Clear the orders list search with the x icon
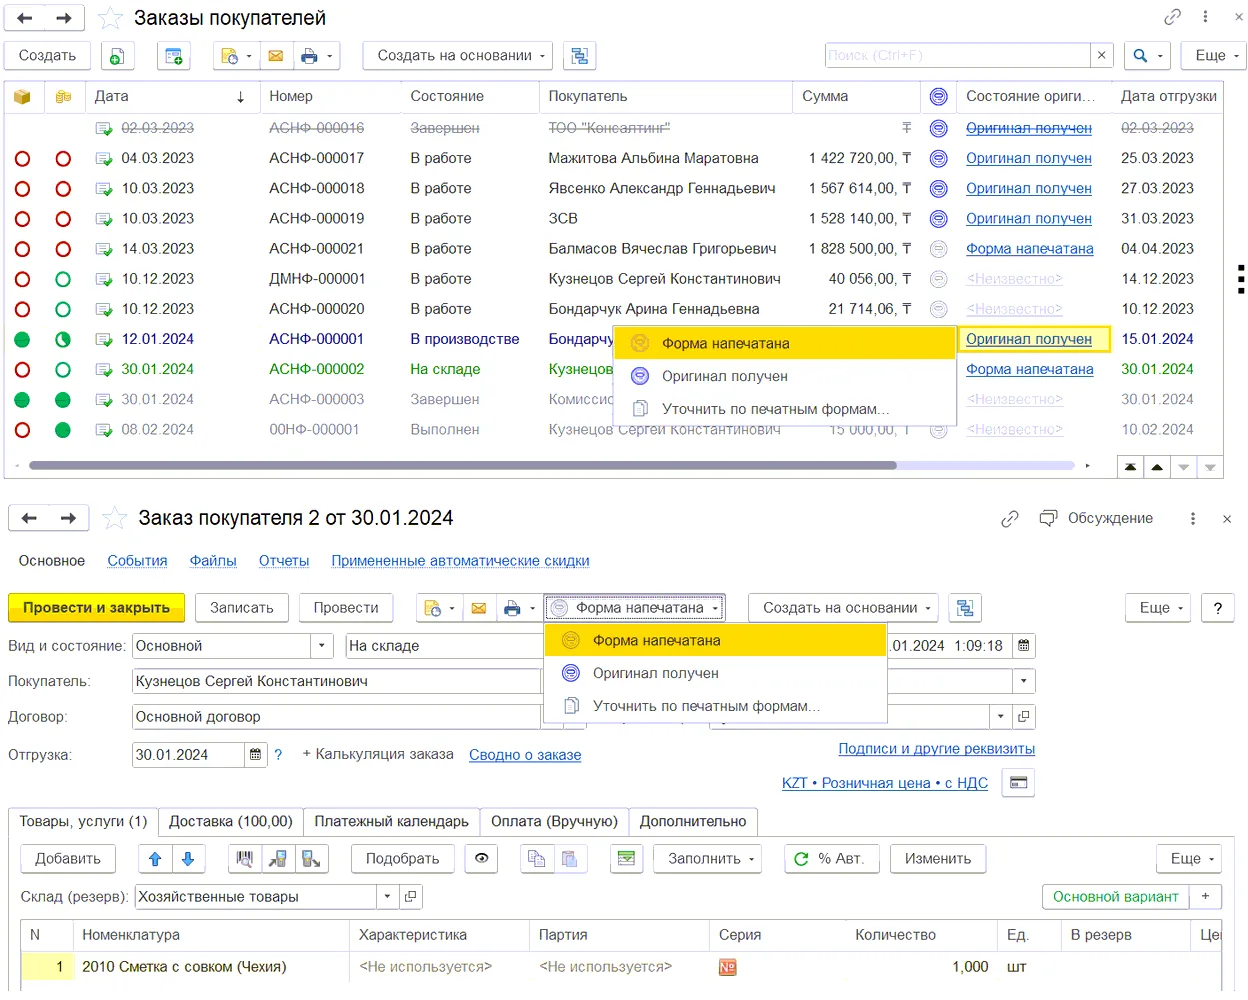 1102,55
